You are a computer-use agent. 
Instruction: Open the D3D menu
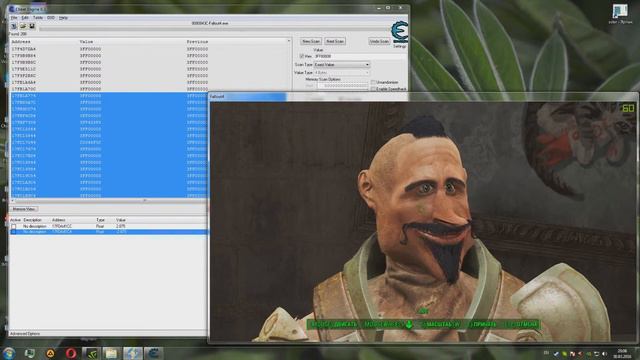tap(51, 18)
